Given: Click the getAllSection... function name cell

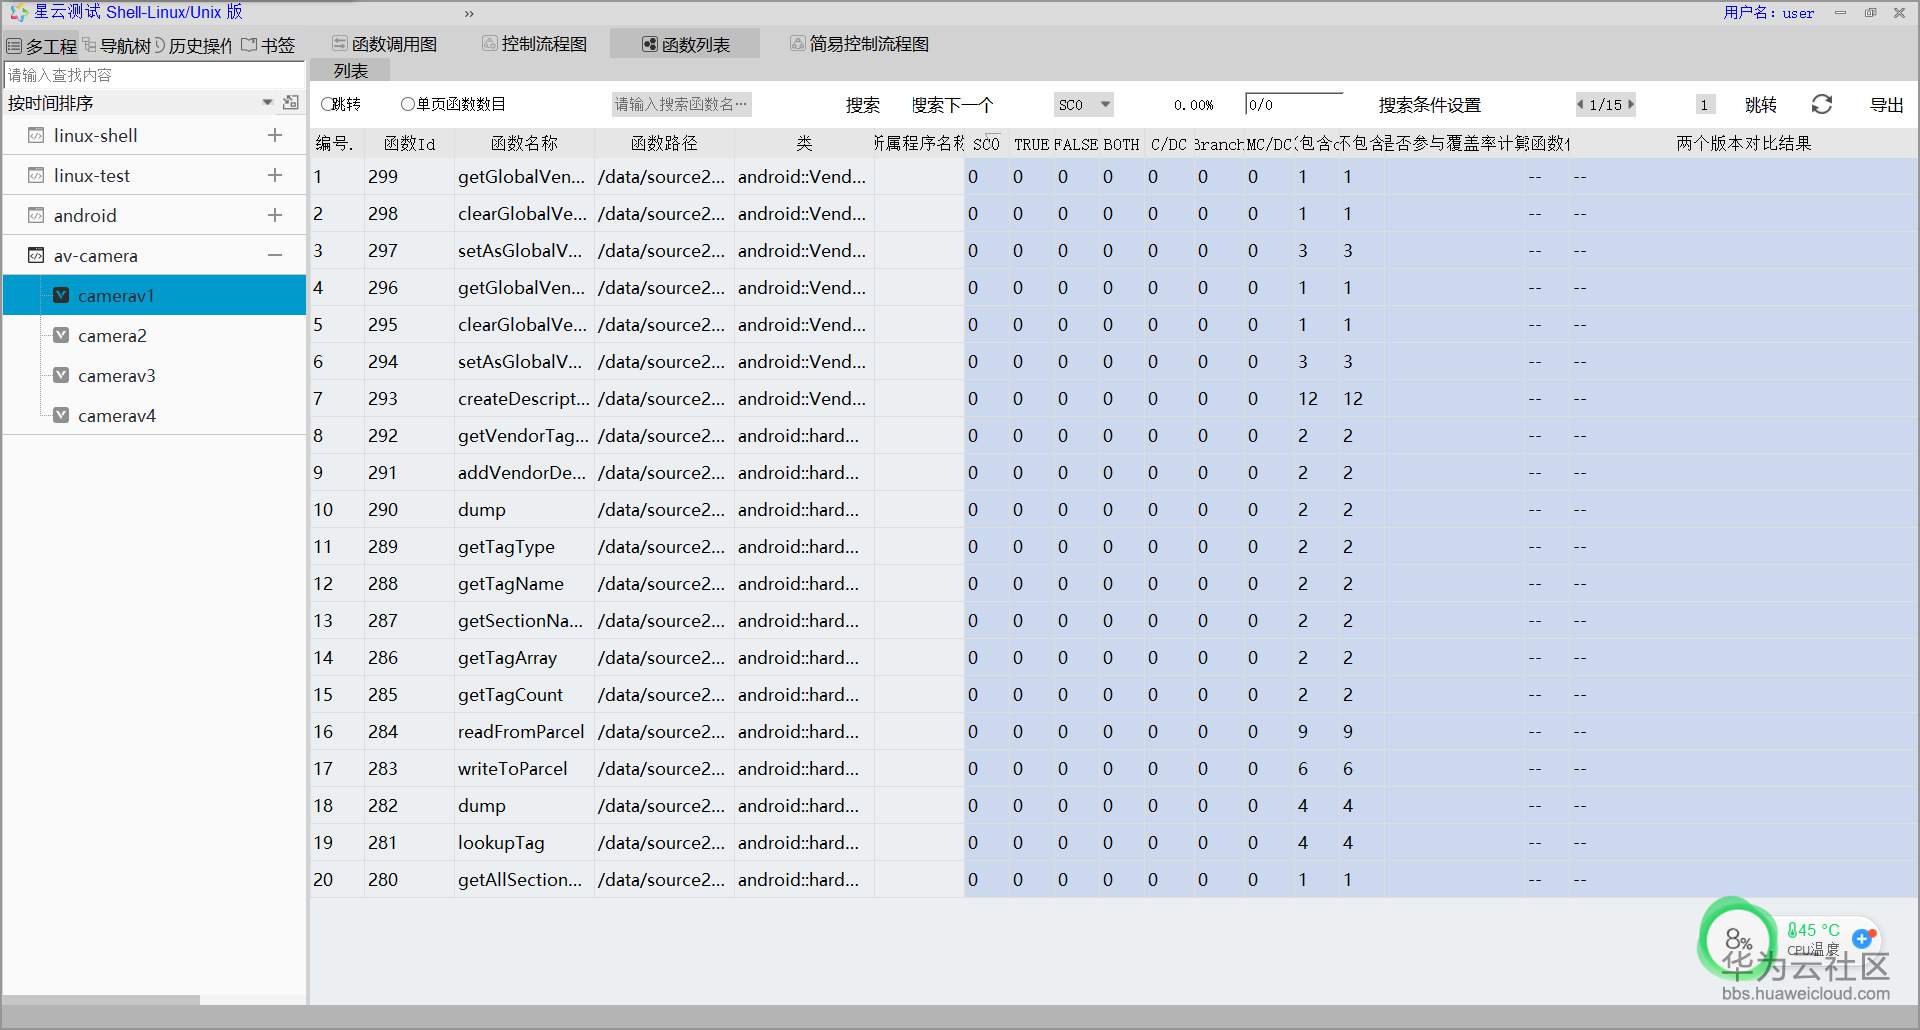Looking at the screenshot, I should (x=524, y=880).
